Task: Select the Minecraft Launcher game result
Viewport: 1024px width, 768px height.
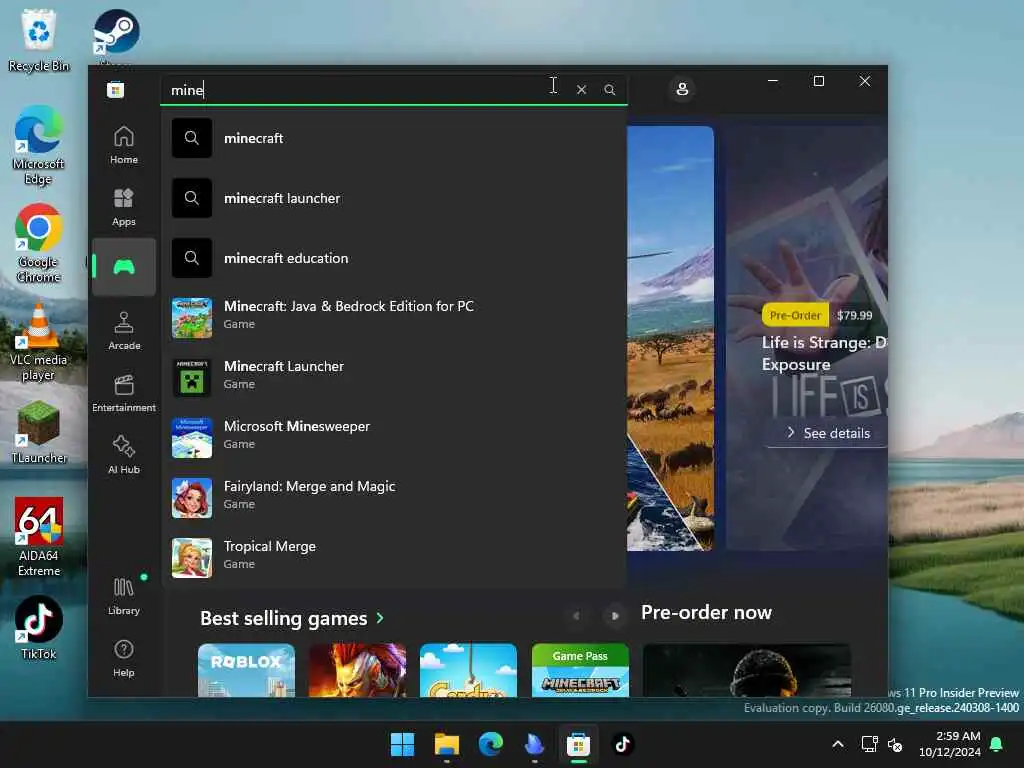Action: click(x=394, y=377)
